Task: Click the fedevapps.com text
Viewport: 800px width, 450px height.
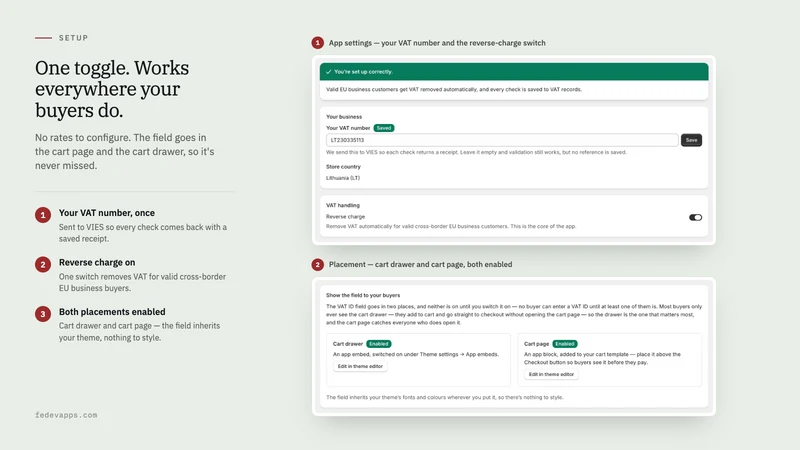Action: pyautogui.click(x=66, y=415)
